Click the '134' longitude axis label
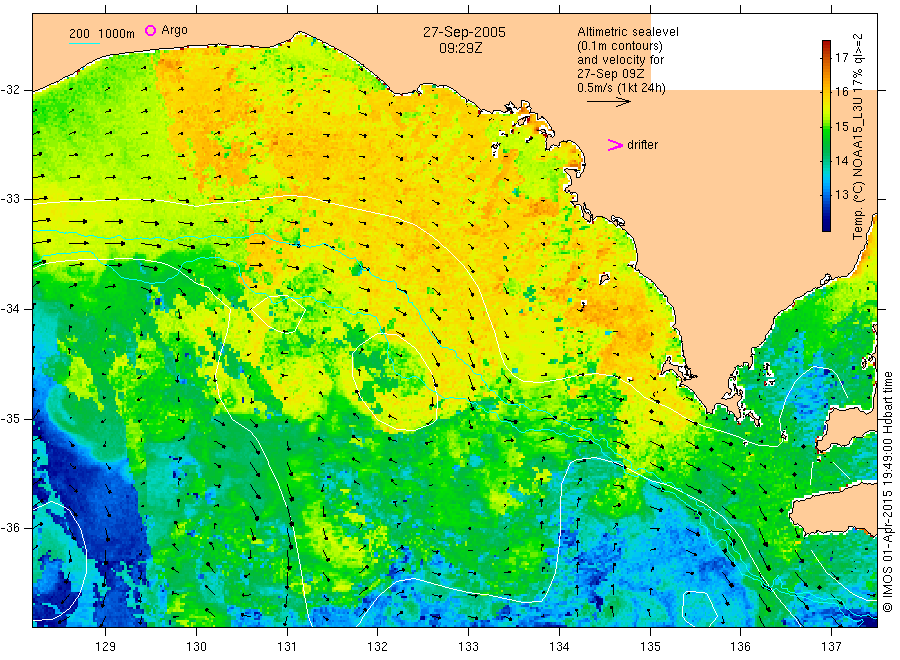900x660 pixels. 559,647
